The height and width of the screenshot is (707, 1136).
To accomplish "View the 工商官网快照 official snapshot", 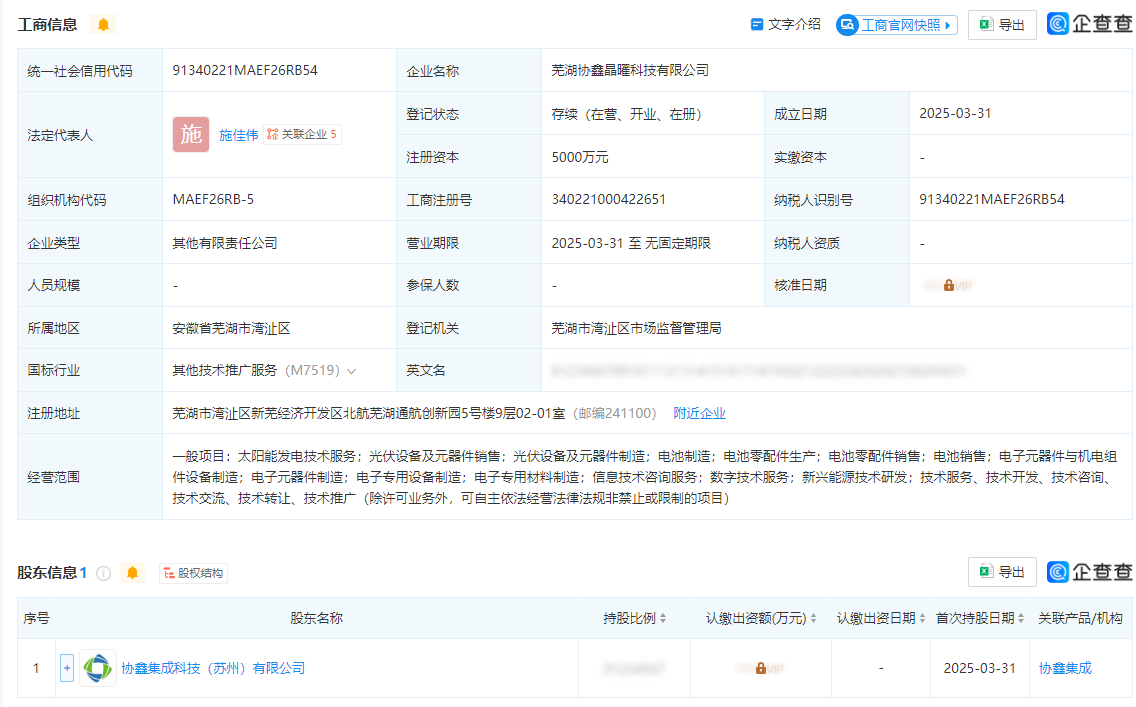I will pos(897,25).
